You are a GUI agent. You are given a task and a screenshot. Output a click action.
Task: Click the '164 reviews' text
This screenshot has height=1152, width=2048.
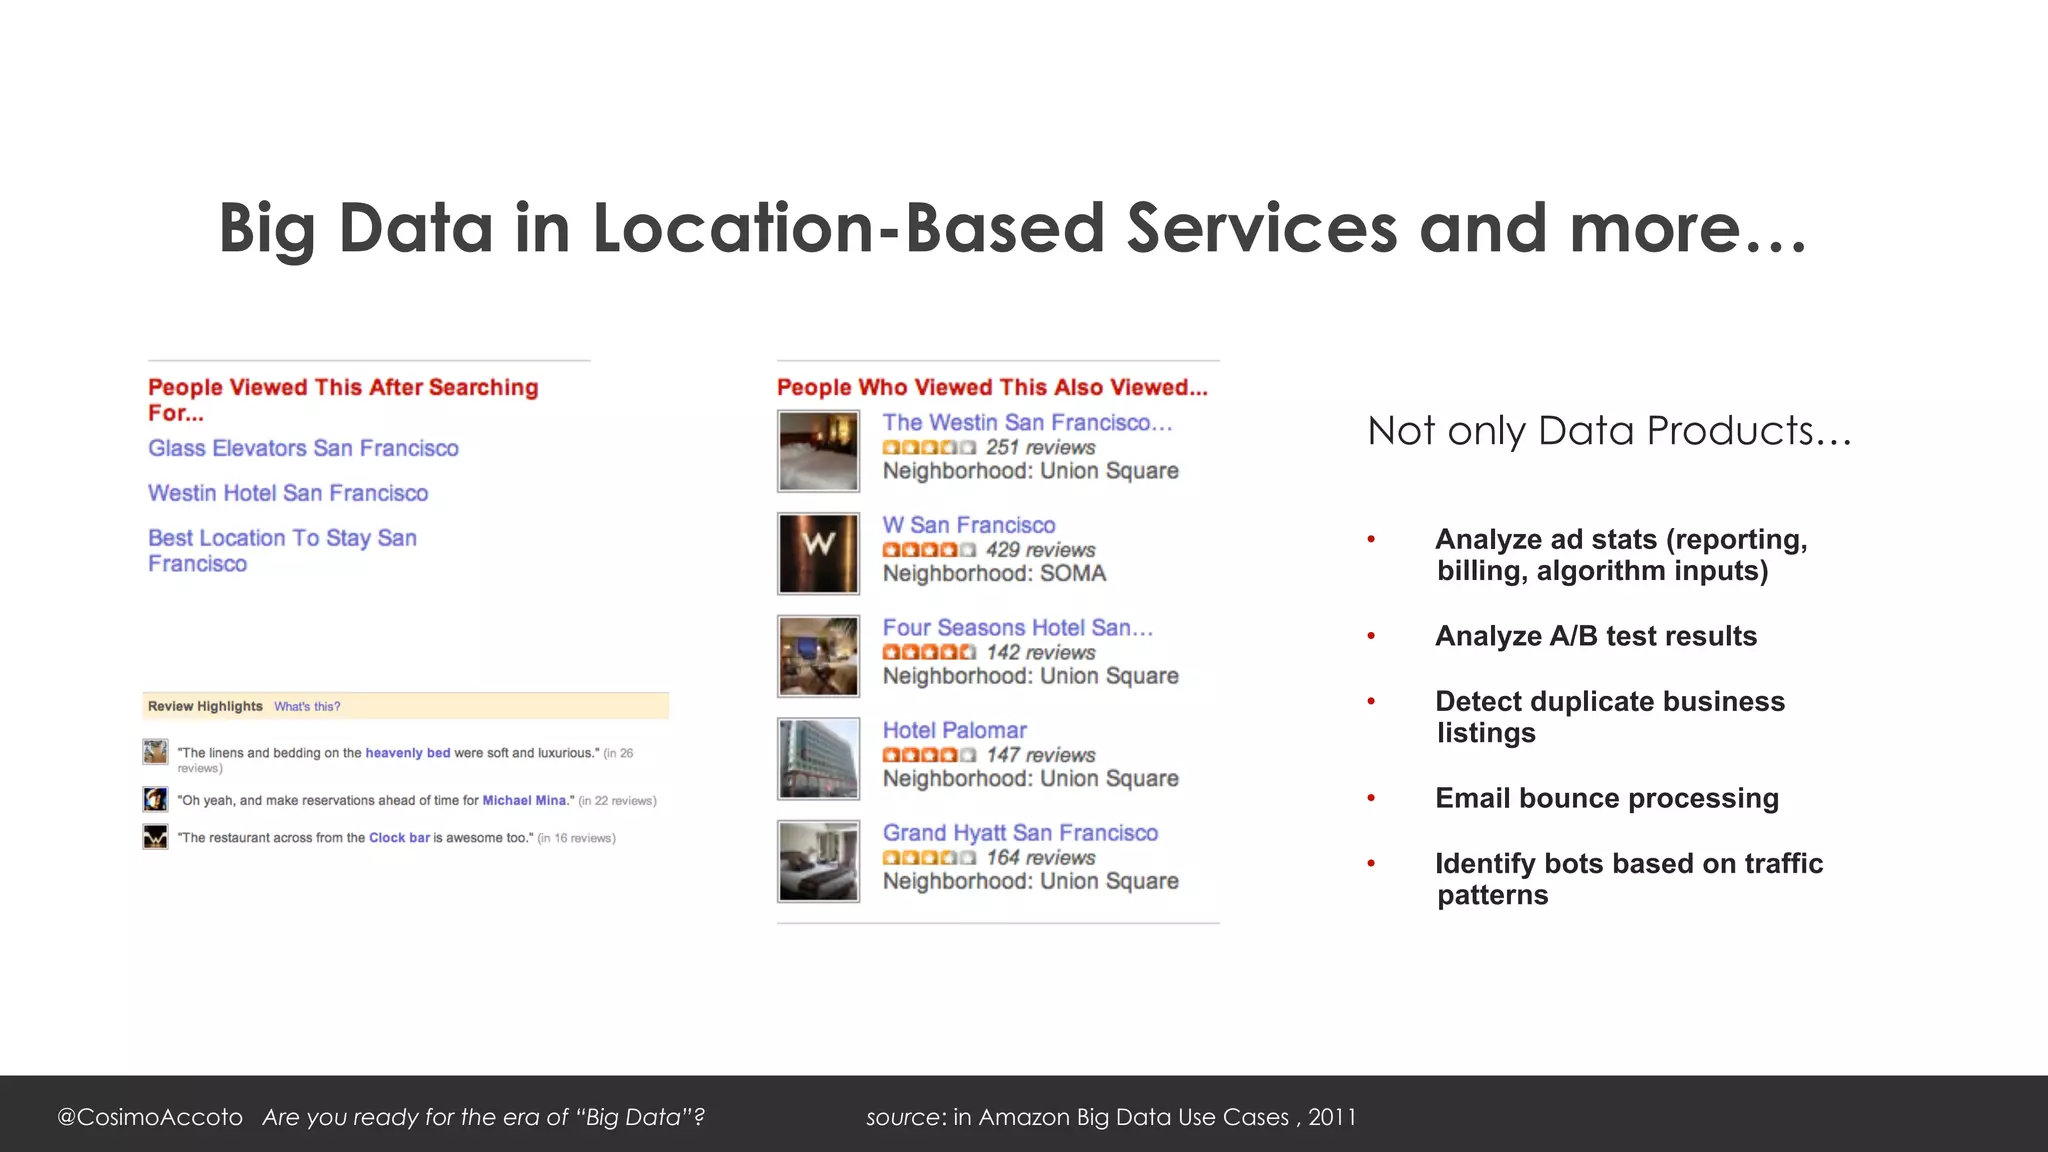[1040, 858]
